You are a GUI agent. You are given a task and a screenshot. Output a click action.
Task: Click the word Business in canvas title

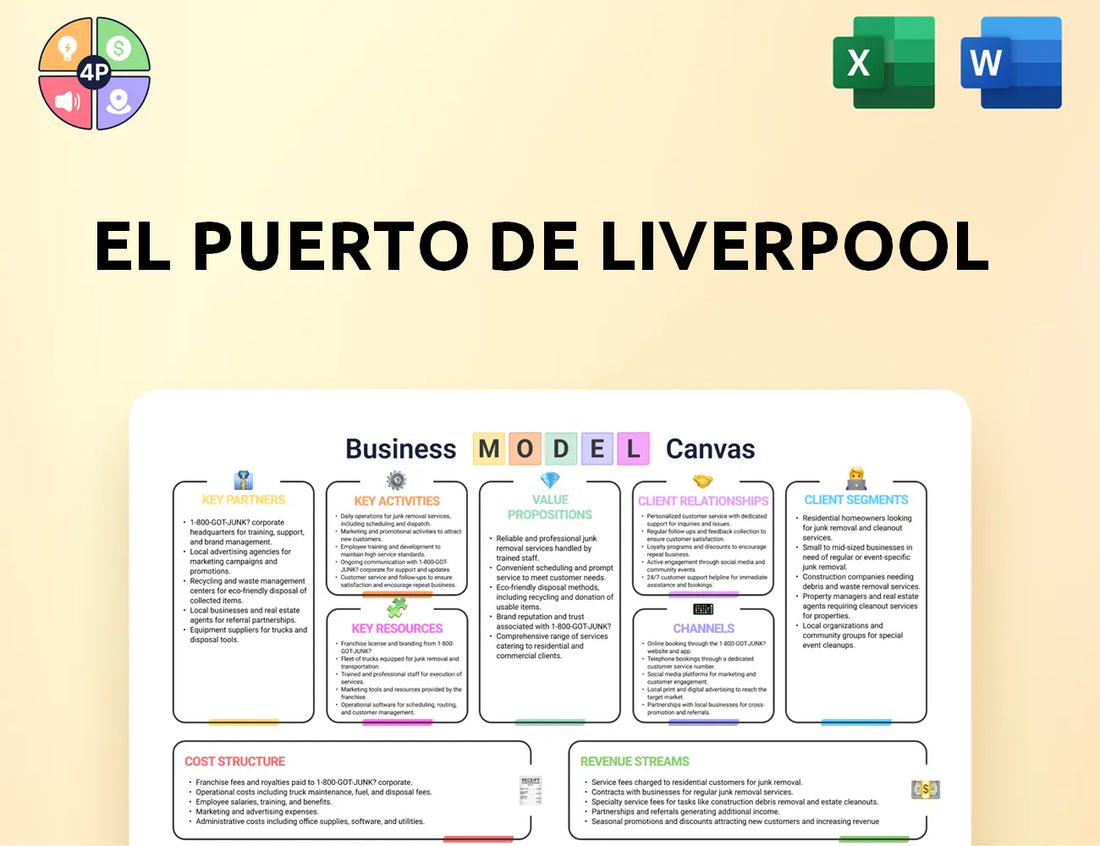[x=401, y=449]
